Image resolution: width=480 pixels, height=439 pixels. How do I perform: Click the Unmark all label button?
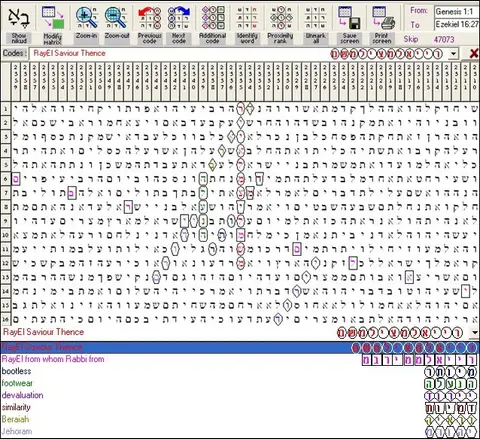[x=316, y=38]
